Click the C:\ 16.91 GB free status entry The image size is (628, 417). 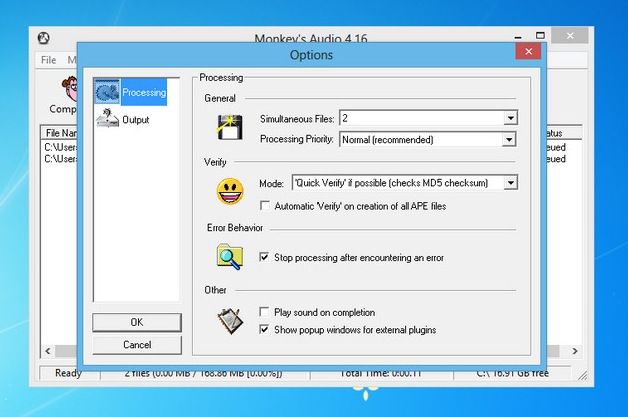click(x=512, y=373)
